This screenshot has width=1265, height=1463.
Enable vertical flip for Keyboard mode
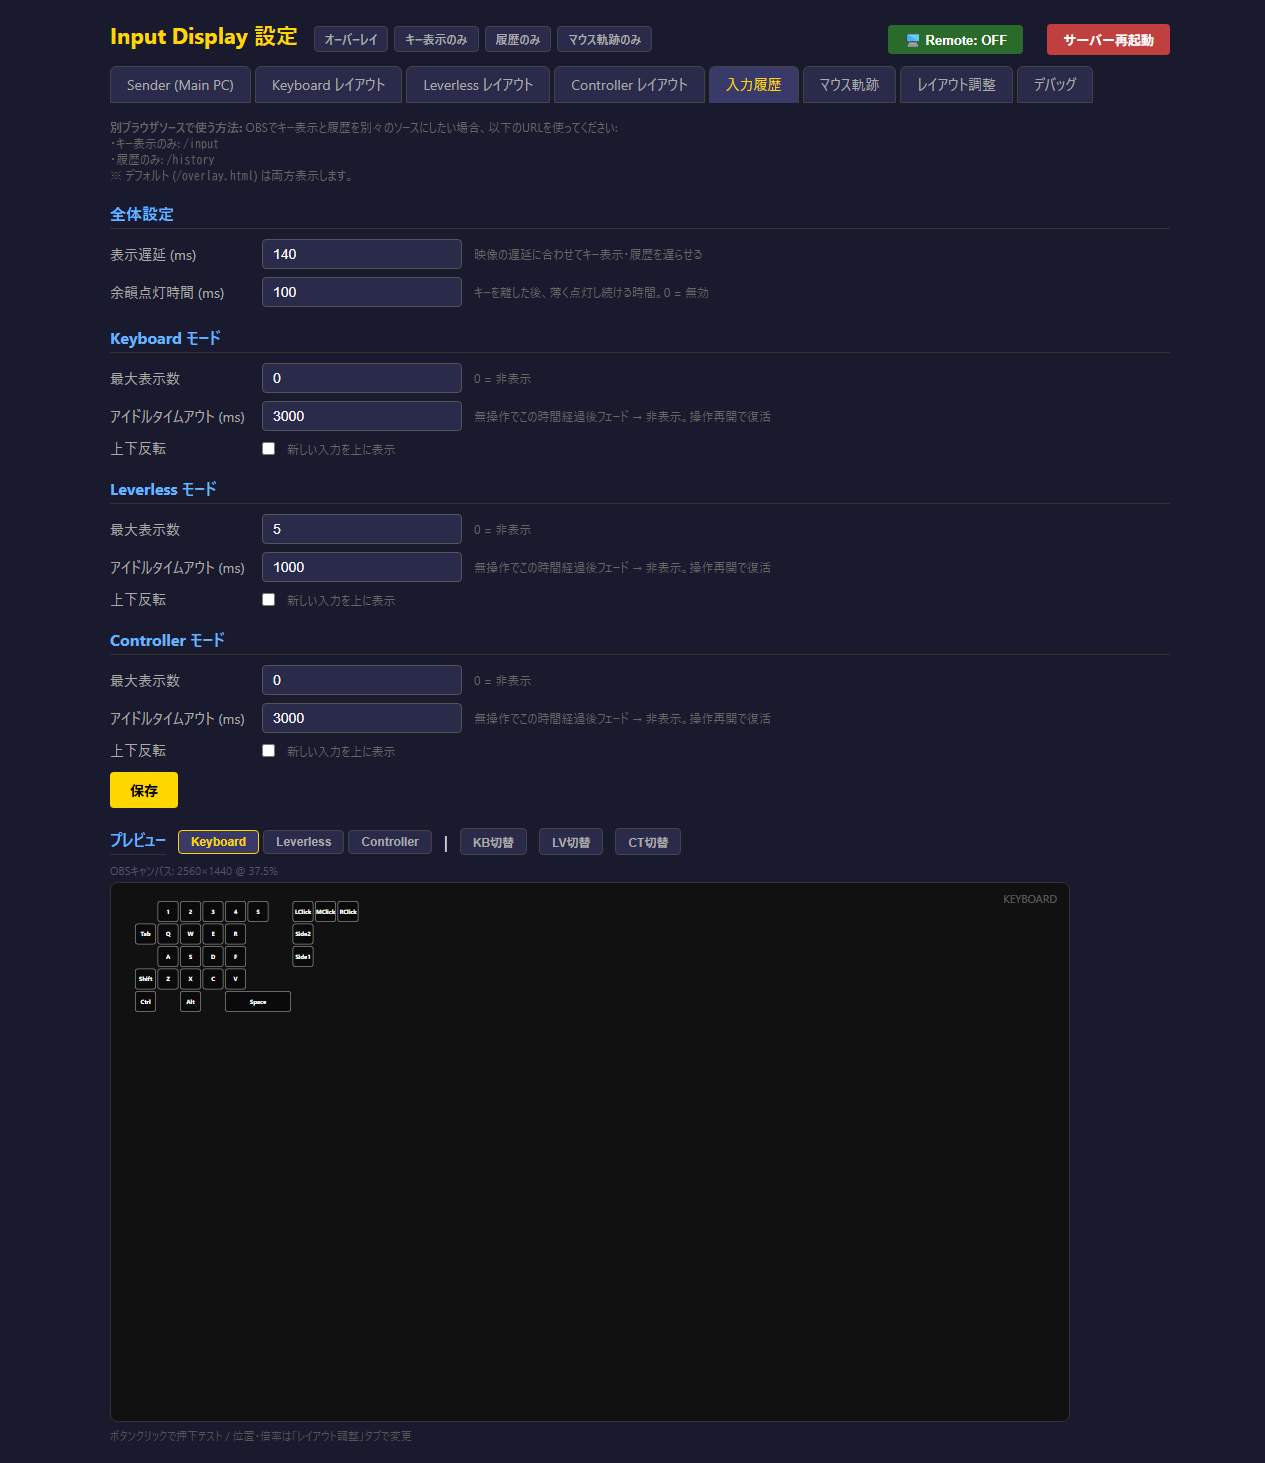click(x=268, y=449)
